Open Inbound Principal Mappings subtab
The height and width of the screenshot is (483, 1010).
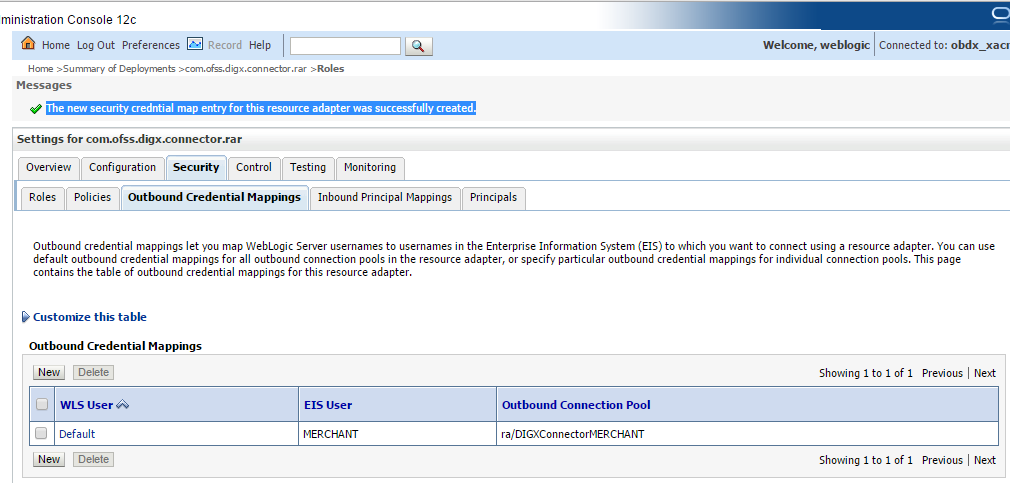click(x=385, y=198)
